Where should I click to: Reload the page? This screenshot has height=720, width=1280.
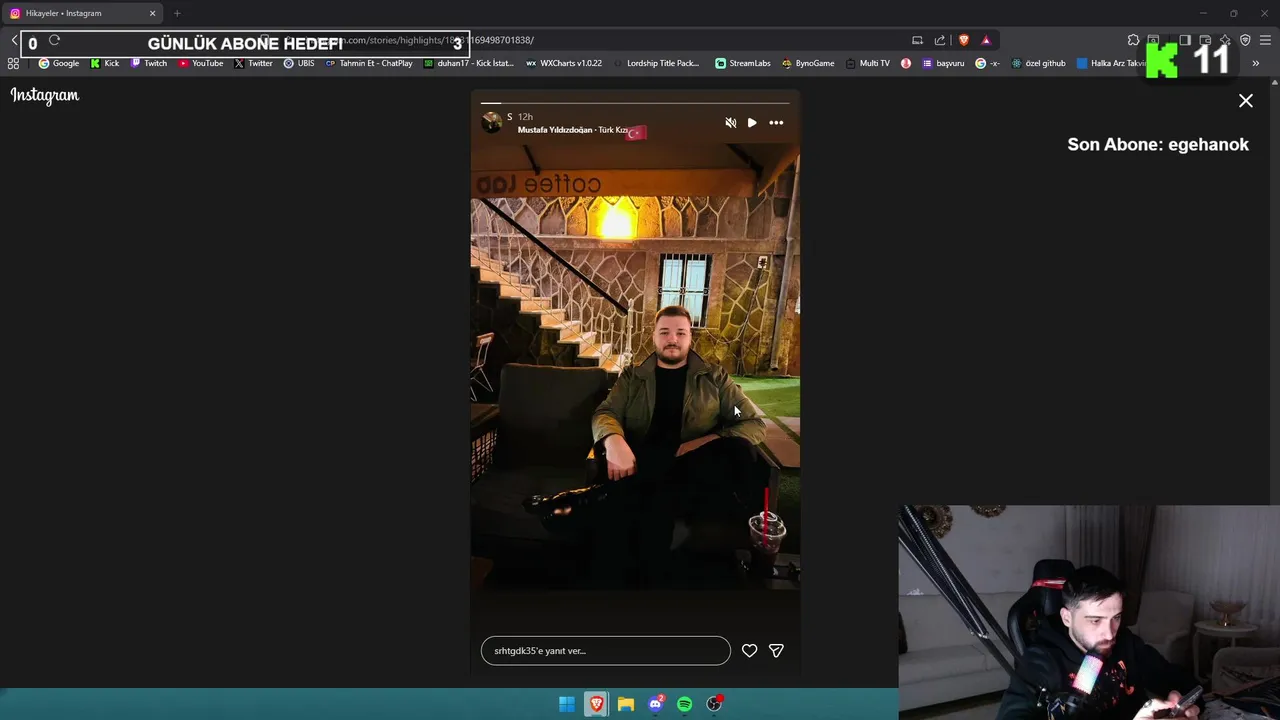(54, 41)
